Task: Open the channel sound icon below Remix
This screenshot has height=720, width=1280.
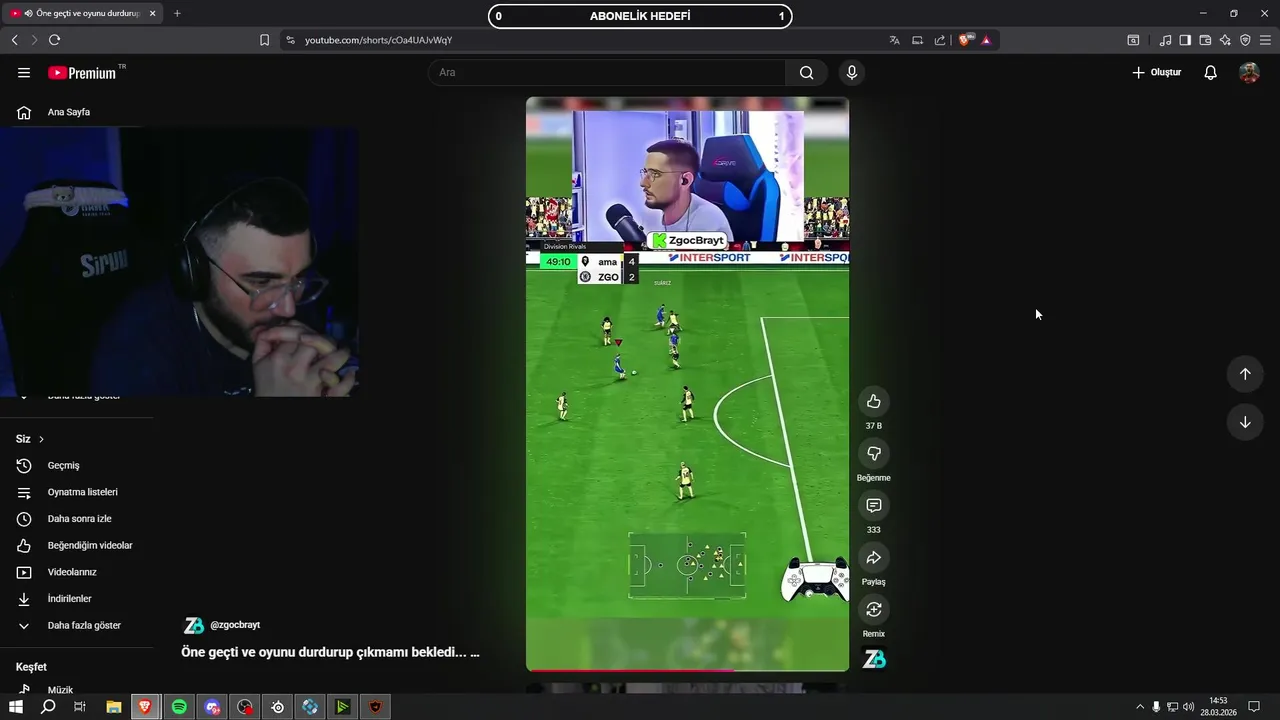Action: coord(873,659)
